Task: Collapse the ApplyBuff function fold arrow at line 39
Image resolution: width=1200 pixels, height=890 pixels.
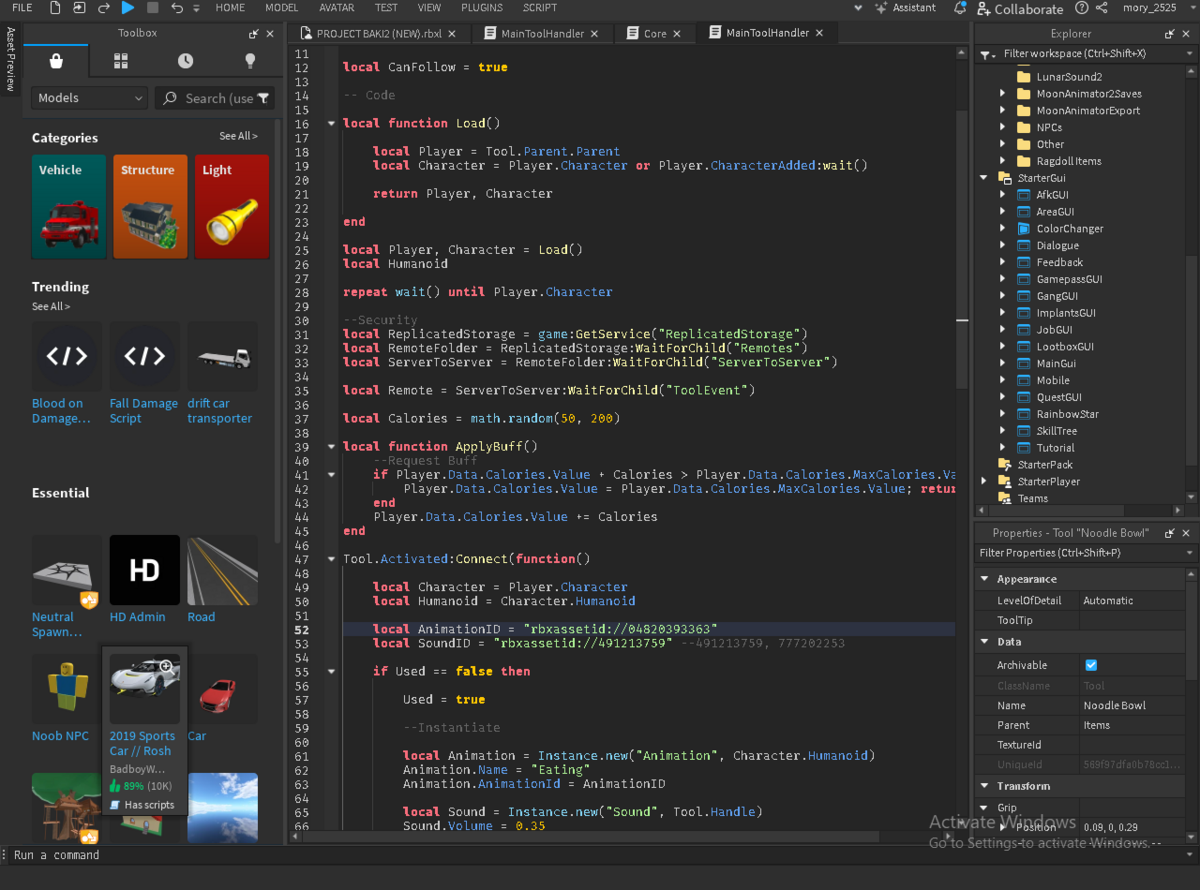Action: click(331, 447)
